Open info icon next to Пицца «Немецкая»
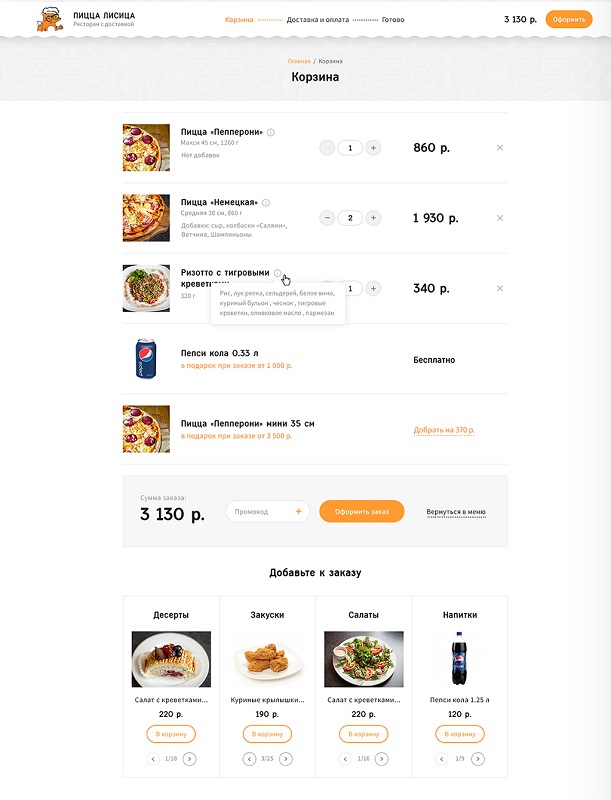This screenshot has width=611, height=800. pyautogui.click(x=266, y=203)
